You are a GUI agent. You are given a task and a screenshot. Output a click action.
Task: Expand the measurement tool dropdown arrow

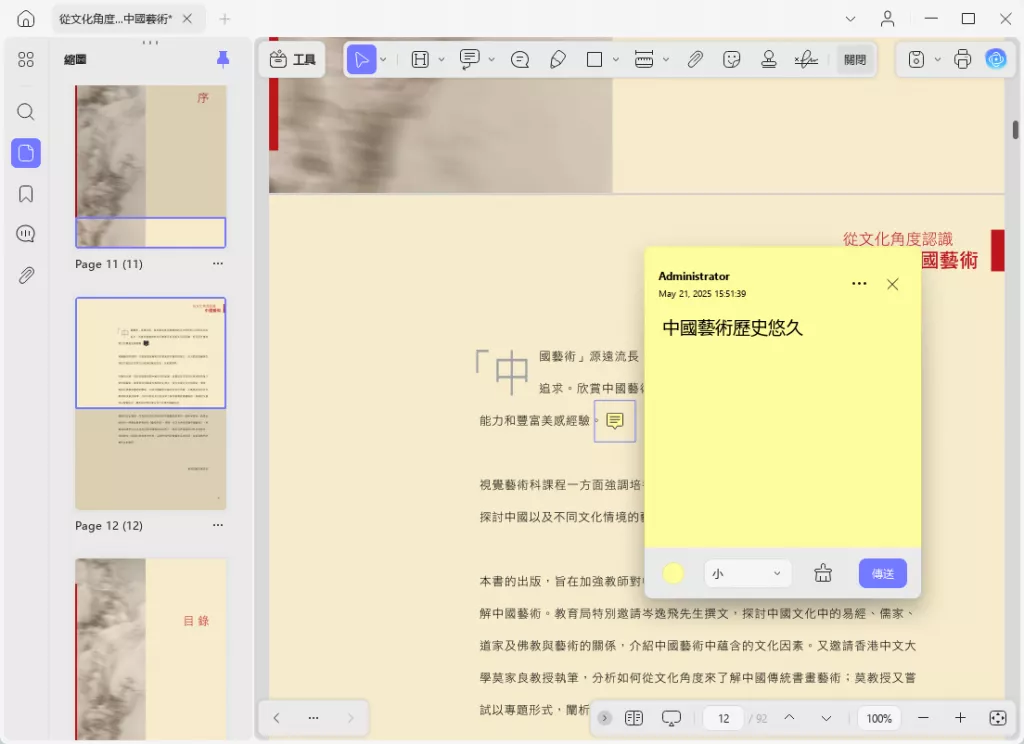666,60
